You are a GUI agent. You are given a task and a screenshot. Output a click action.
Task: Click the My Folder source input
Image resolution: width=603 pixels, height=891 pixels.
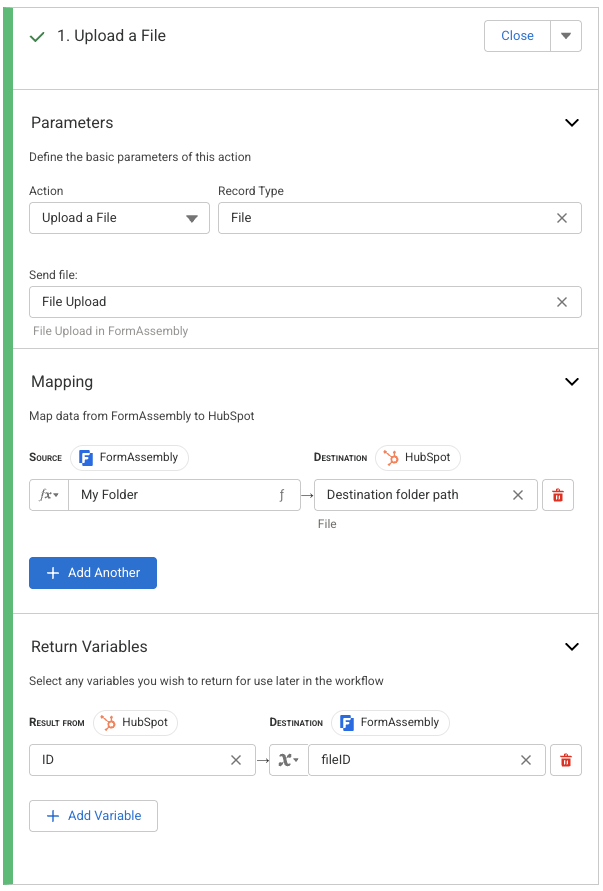(170, 495)
